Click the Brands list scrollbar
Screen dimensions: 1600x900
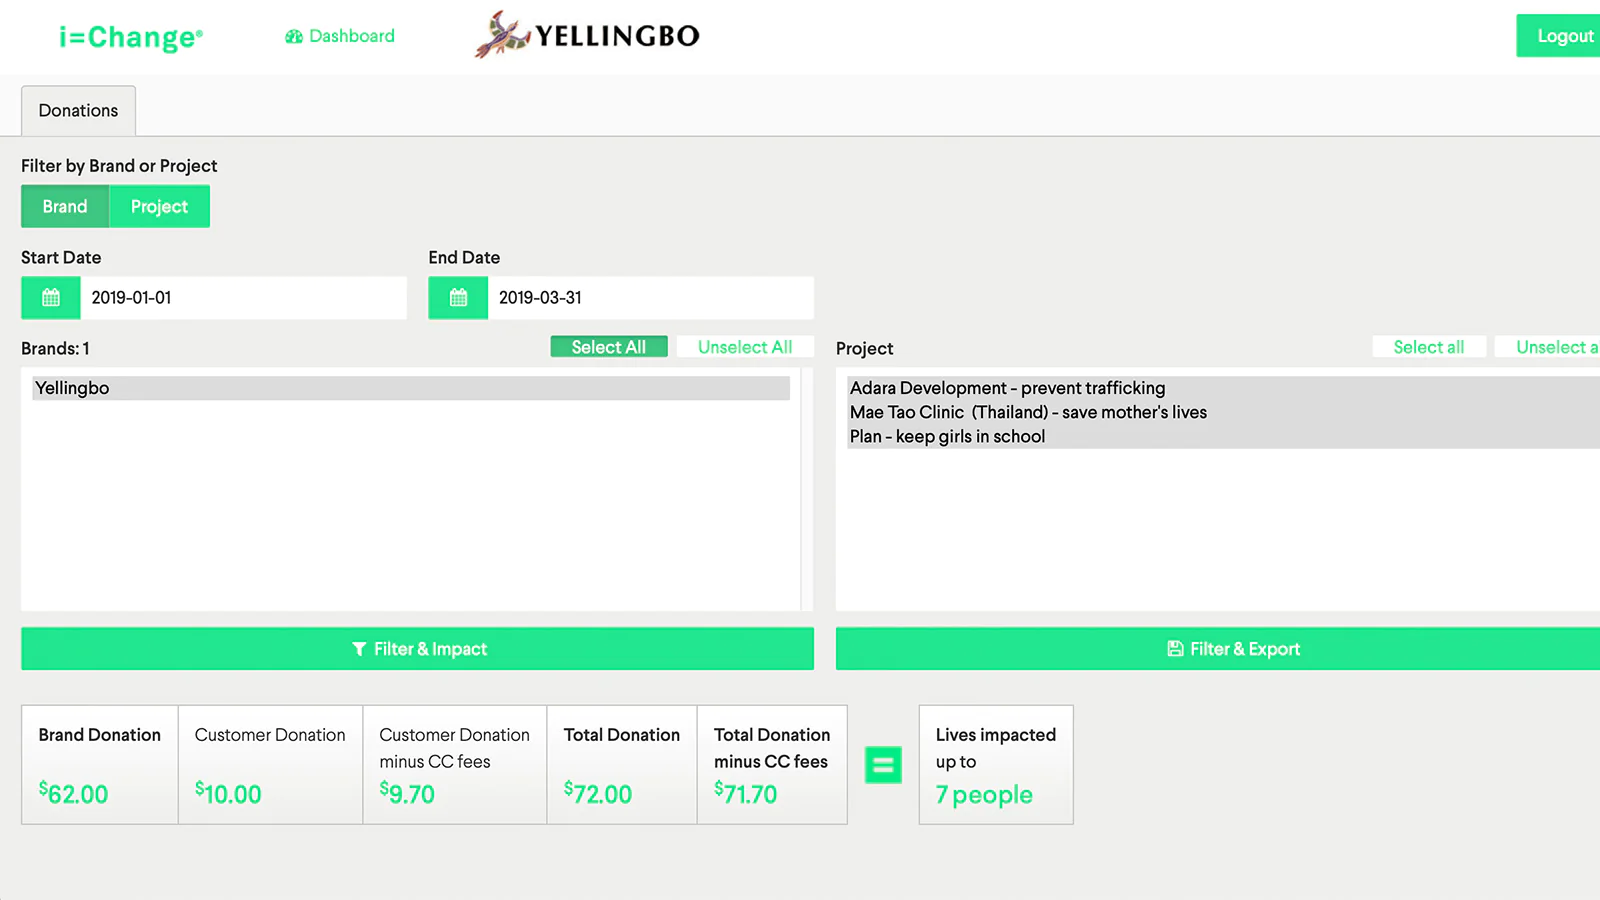pyautogui.click(x=806, y=489)
